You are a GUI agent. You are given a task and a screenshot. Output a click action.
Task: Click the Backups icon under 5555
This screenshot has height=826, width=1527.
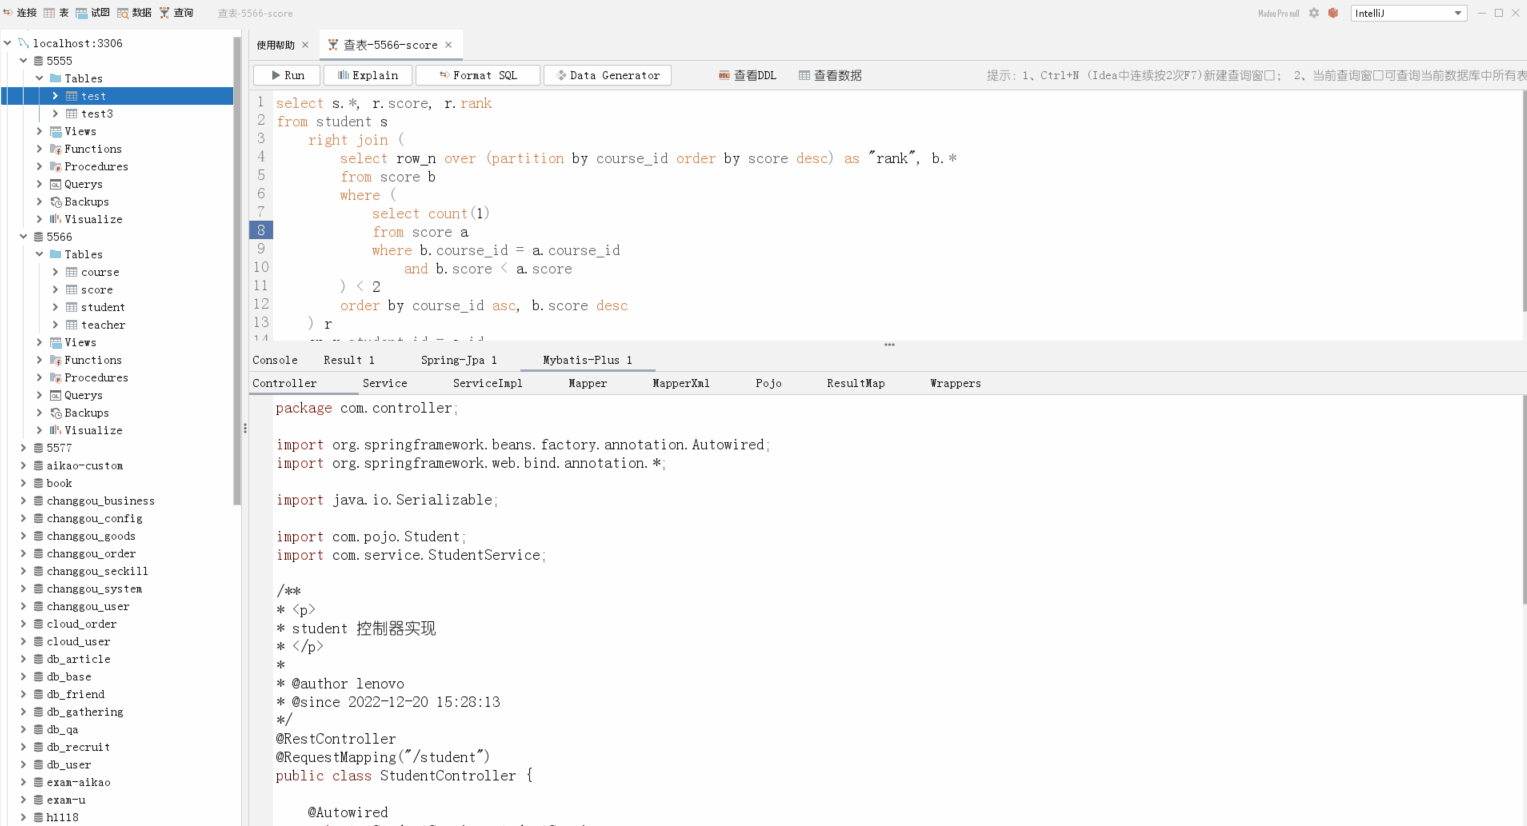tap(55, 202)
